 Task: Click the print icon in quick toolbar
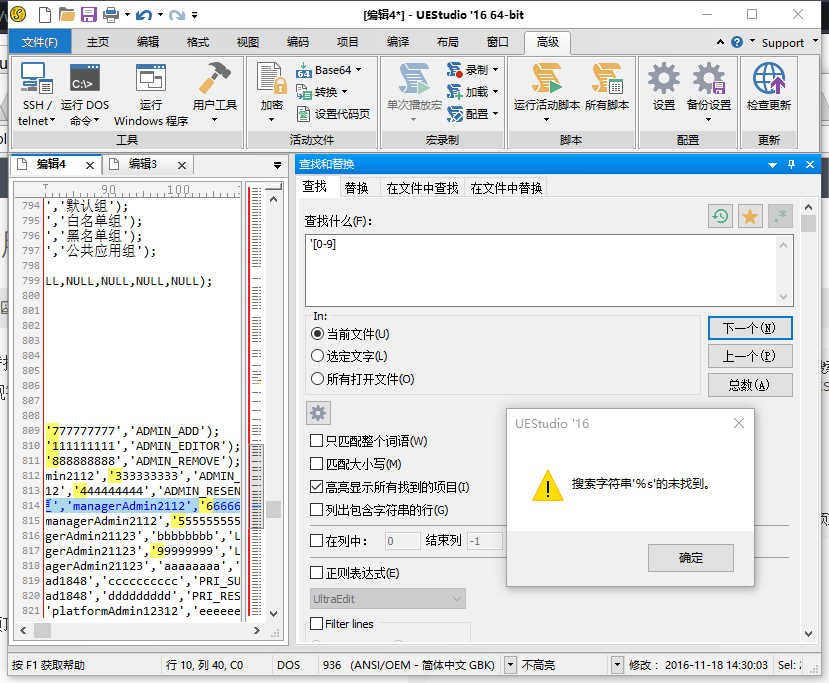pyautogui.click(x=110, y=14)
